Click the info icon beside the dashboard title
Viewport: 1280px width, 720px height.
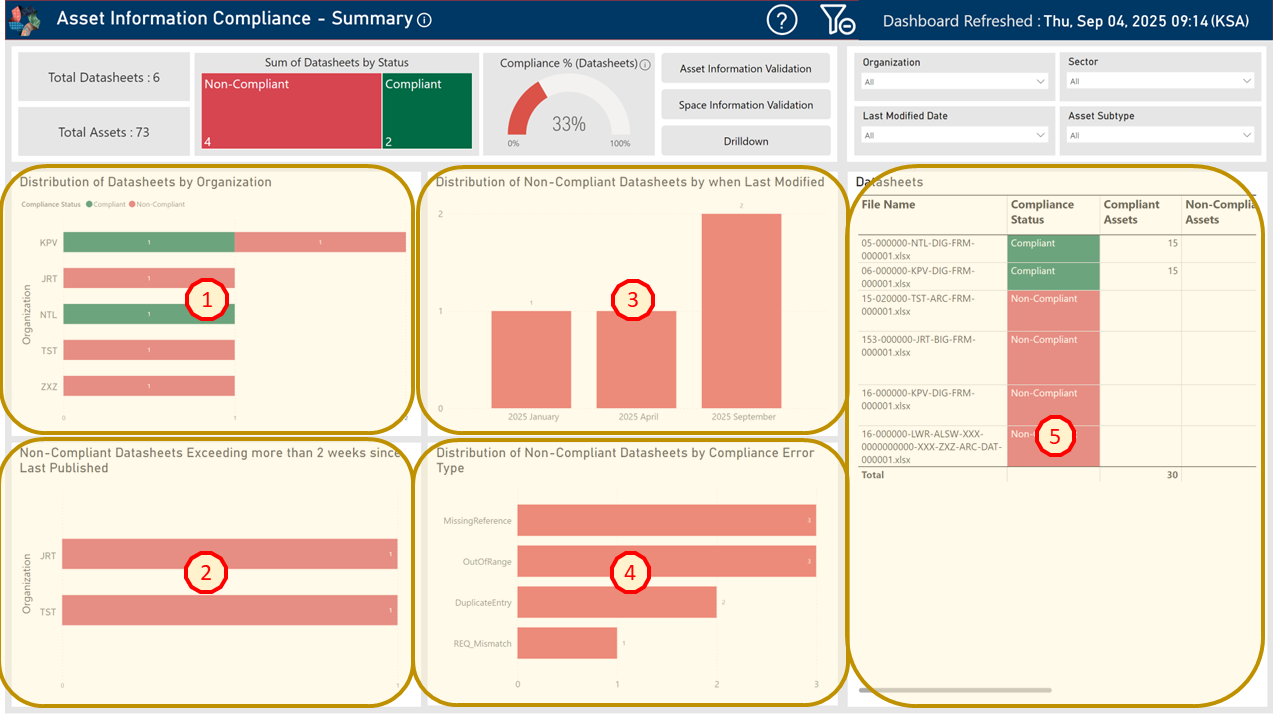424,20
